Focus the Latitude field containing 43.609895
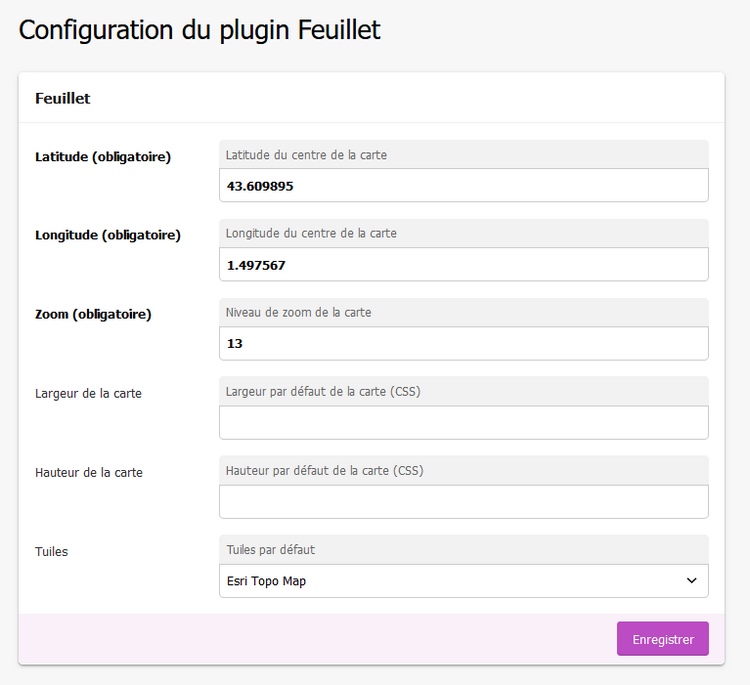The height and width of the screenshot is (685, 750). click(x=463, y=186)
